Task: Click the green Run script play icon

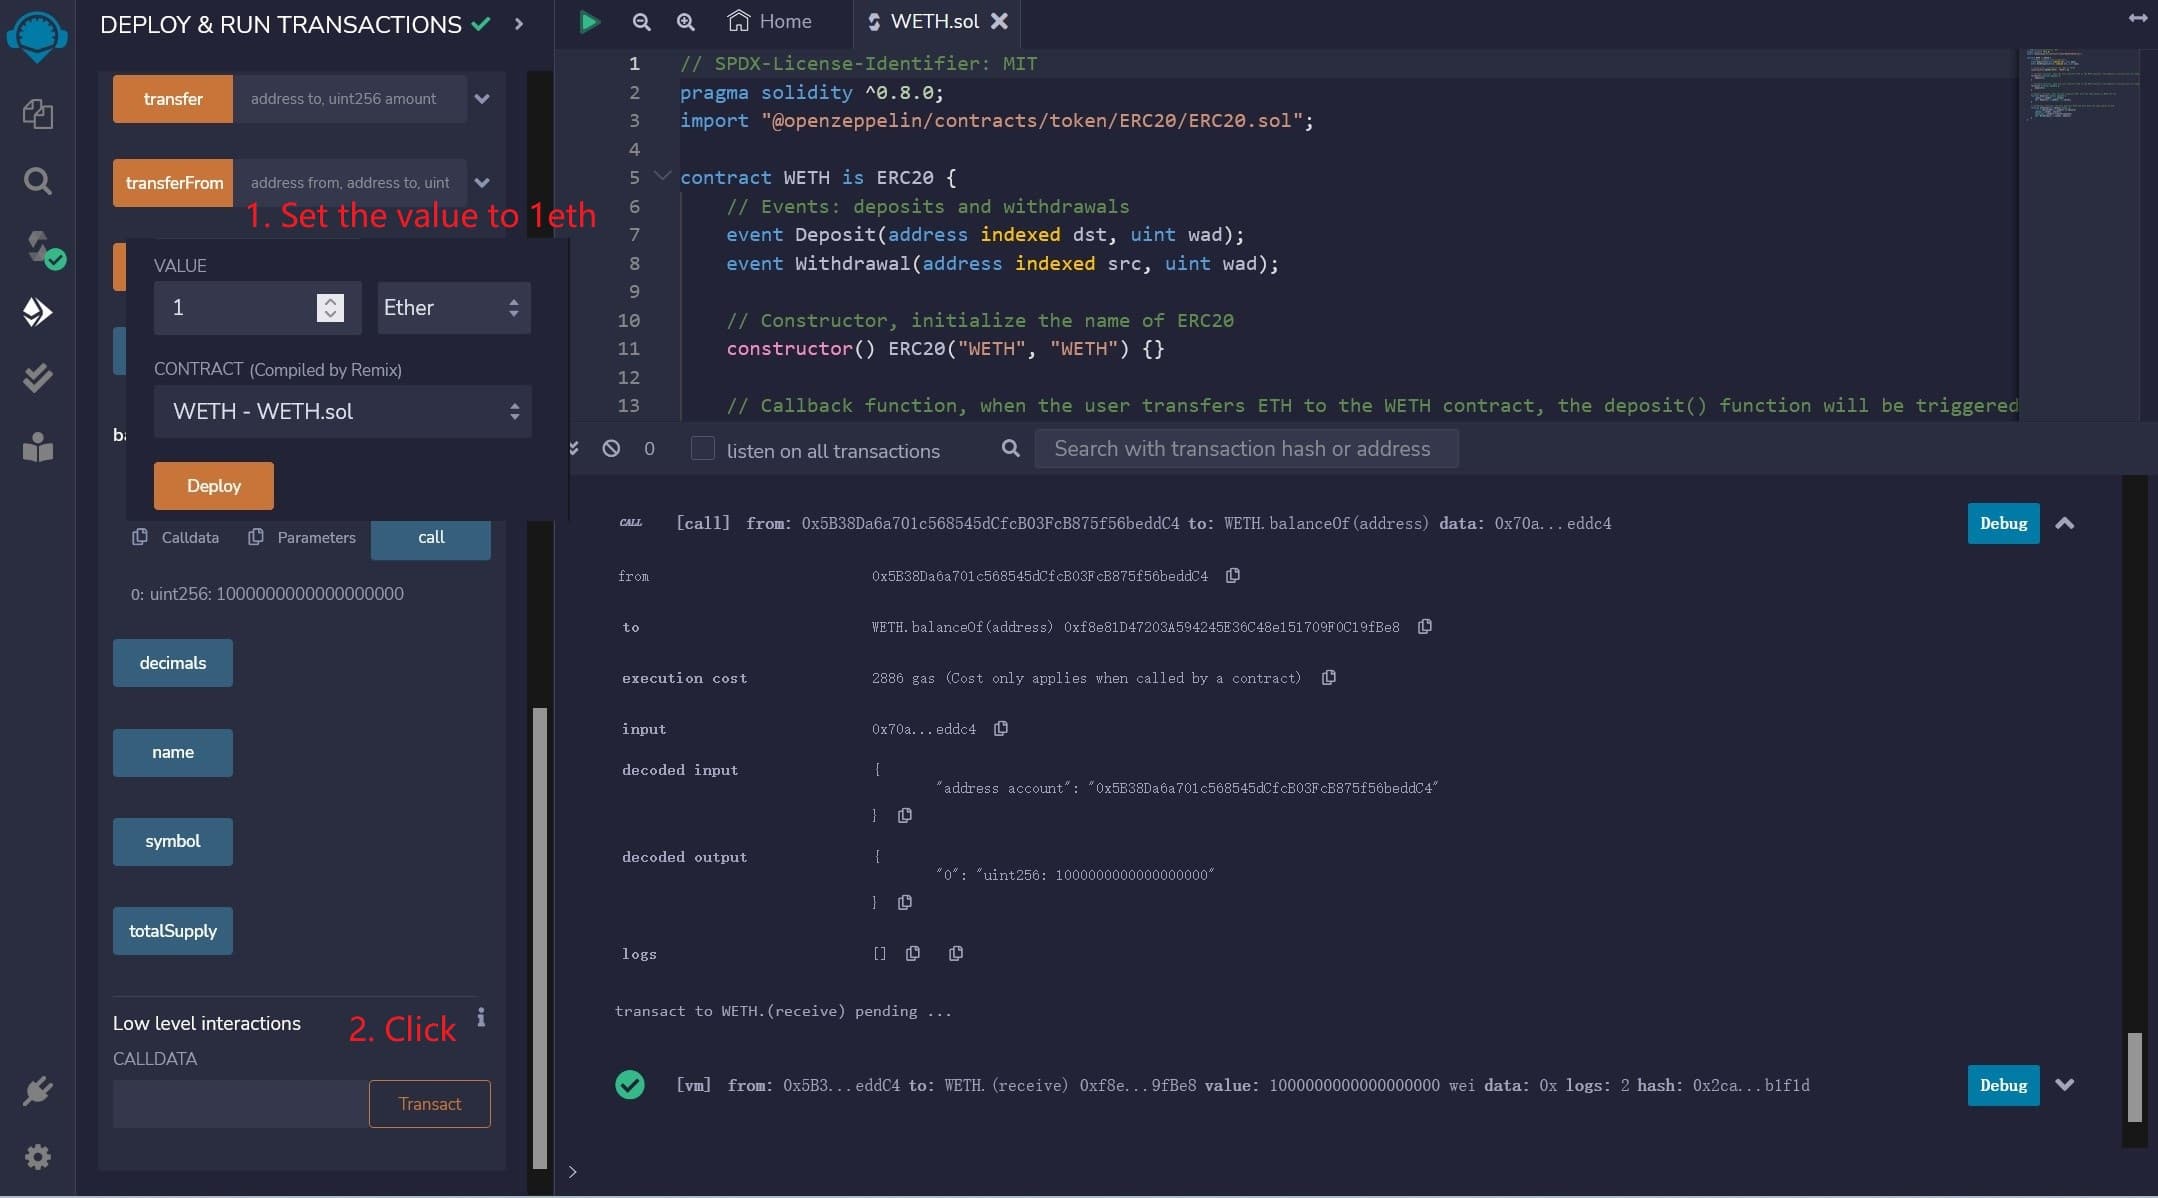Action: click(589, 21)
